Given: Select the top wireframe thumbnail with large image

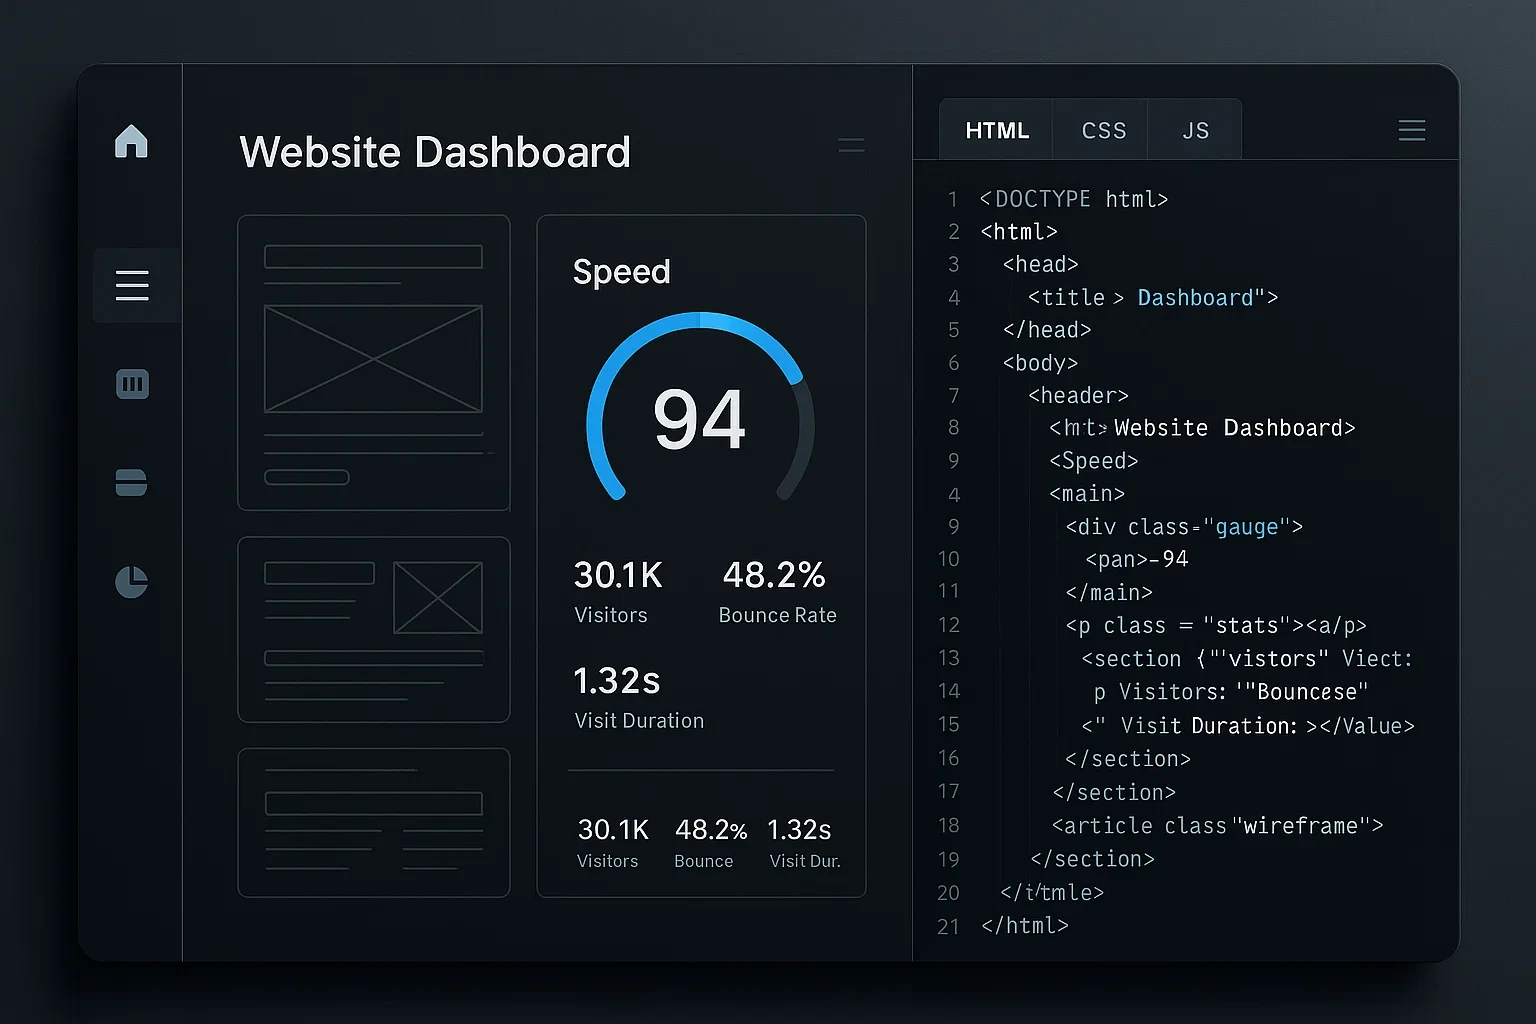Looking at the screenshot, I should coord(374,363).
